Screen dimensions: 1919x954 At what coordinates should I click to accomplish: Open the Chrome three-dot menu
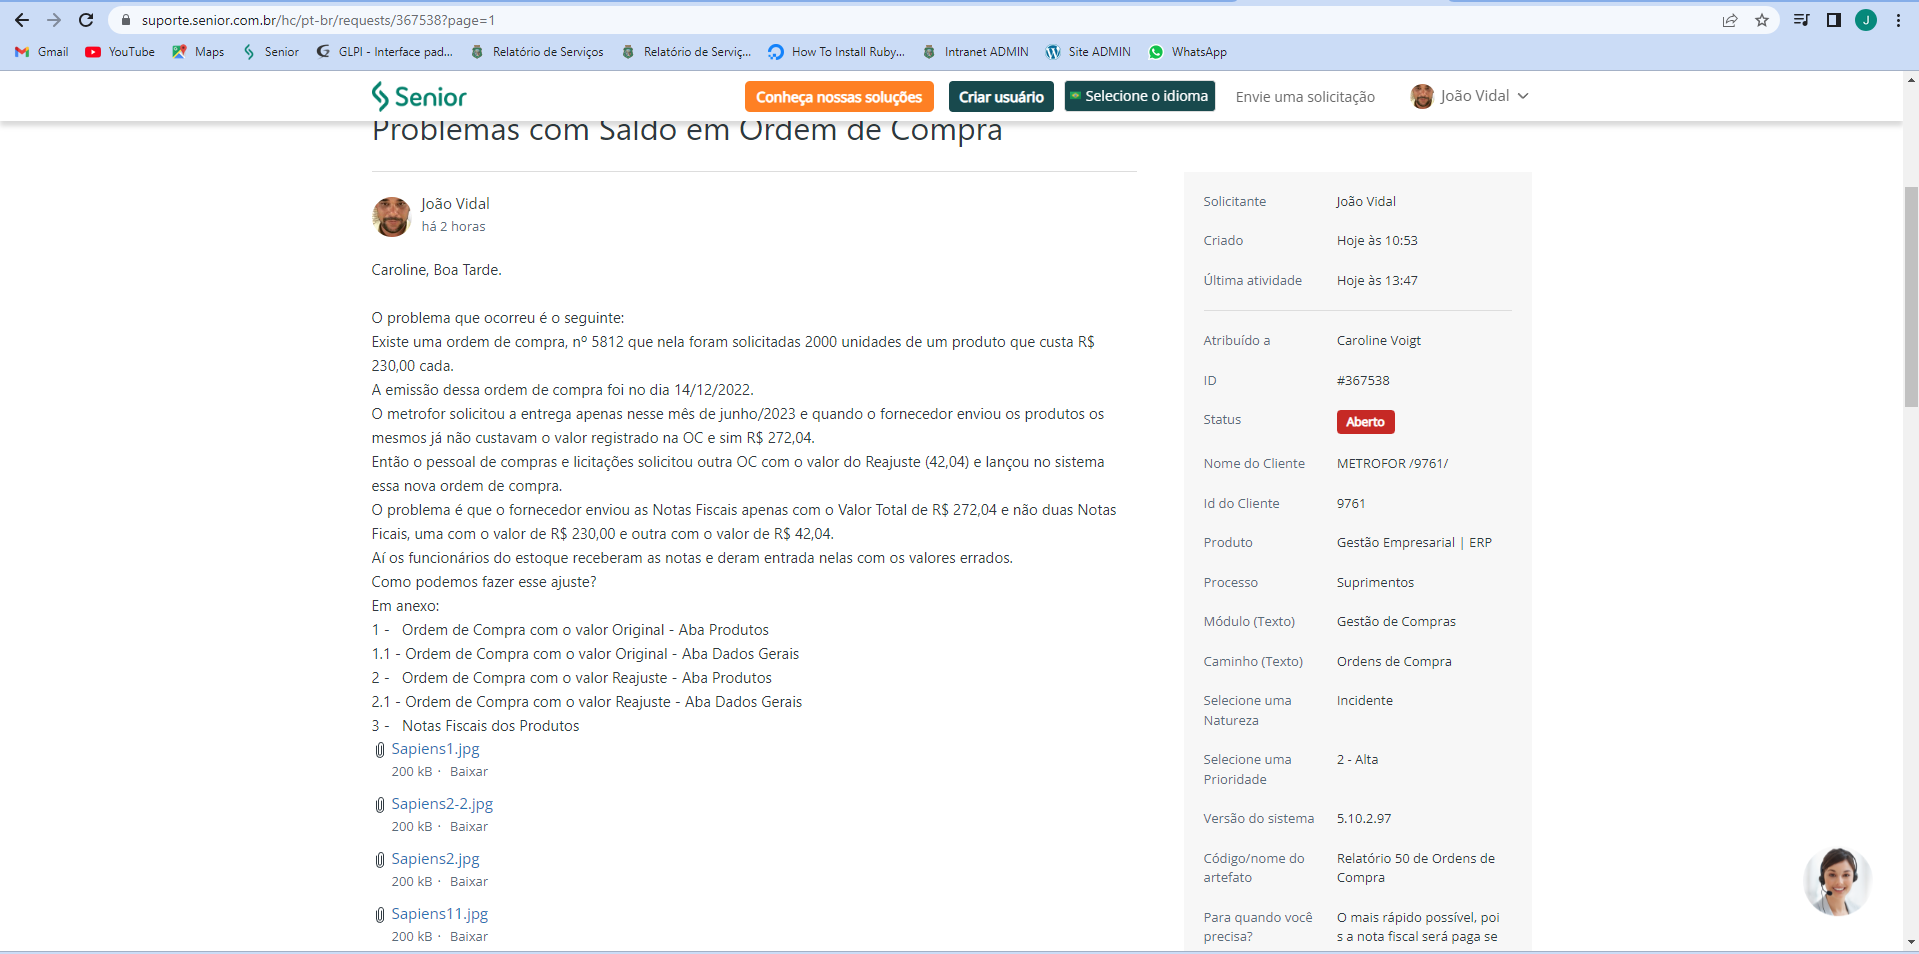1898,20
